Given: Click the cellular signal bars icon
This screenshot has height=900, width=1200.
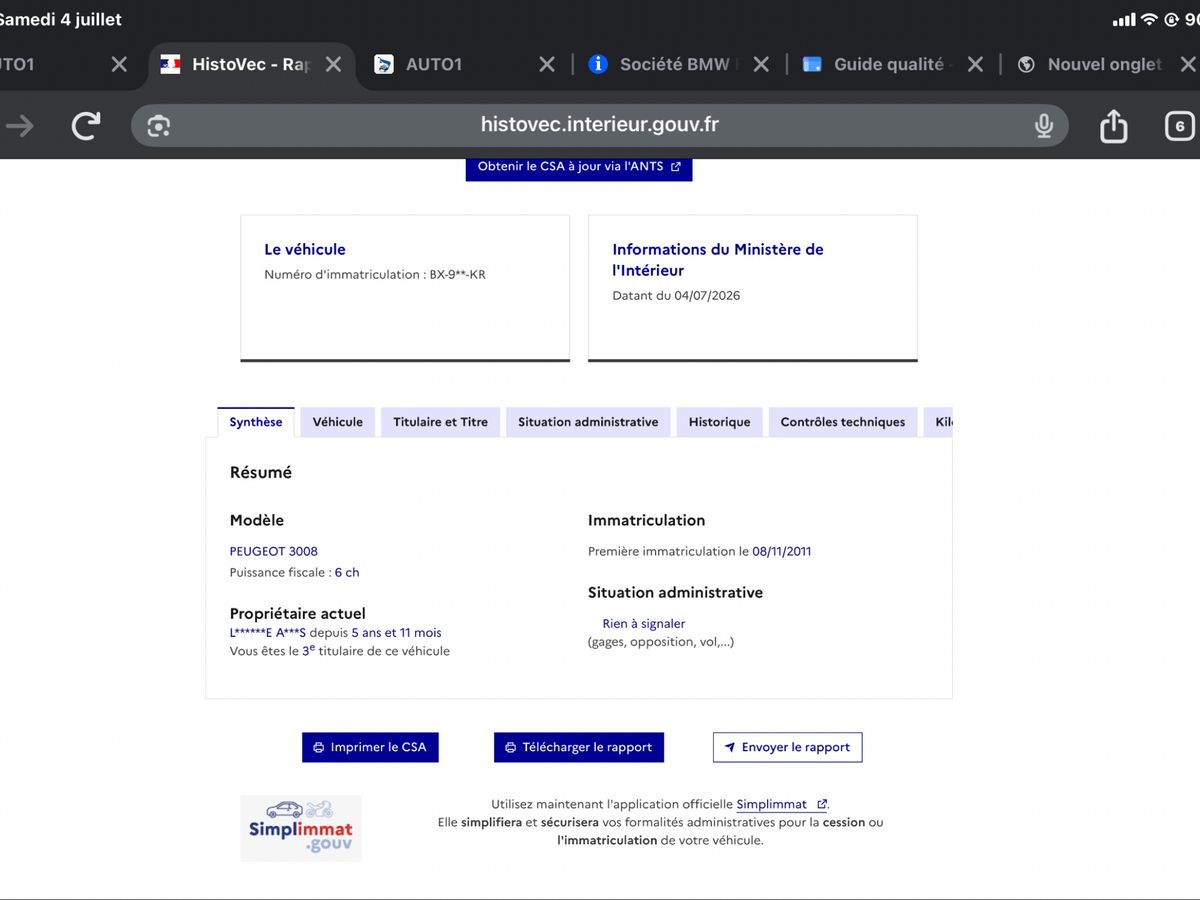Looking at the screenshot, I should pos(1124,20).
